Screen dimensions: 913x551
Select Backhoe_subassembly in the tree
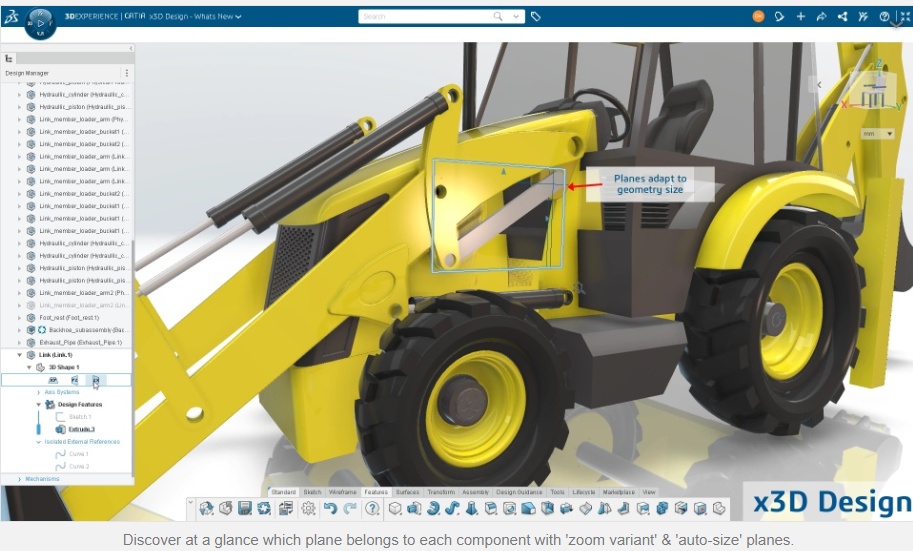coord(89,330)
